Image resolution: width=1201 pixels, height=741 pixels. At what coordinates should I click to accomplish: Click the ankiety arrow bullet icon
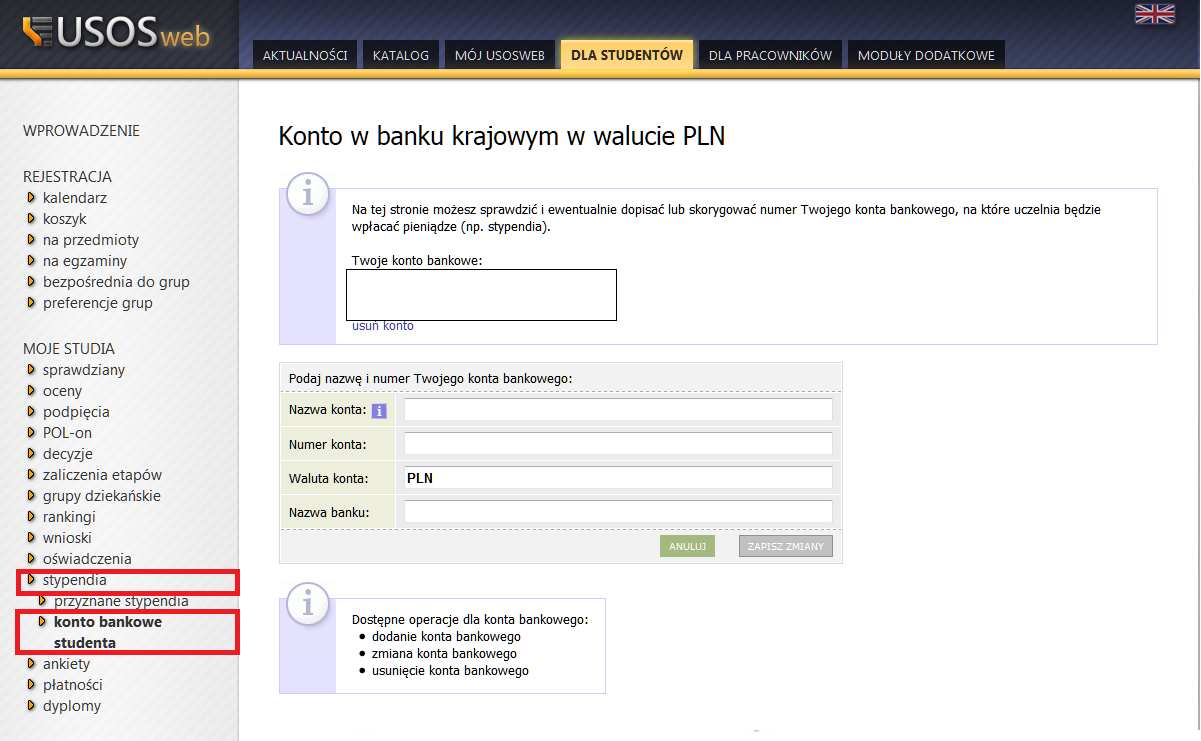coord(32,664)
